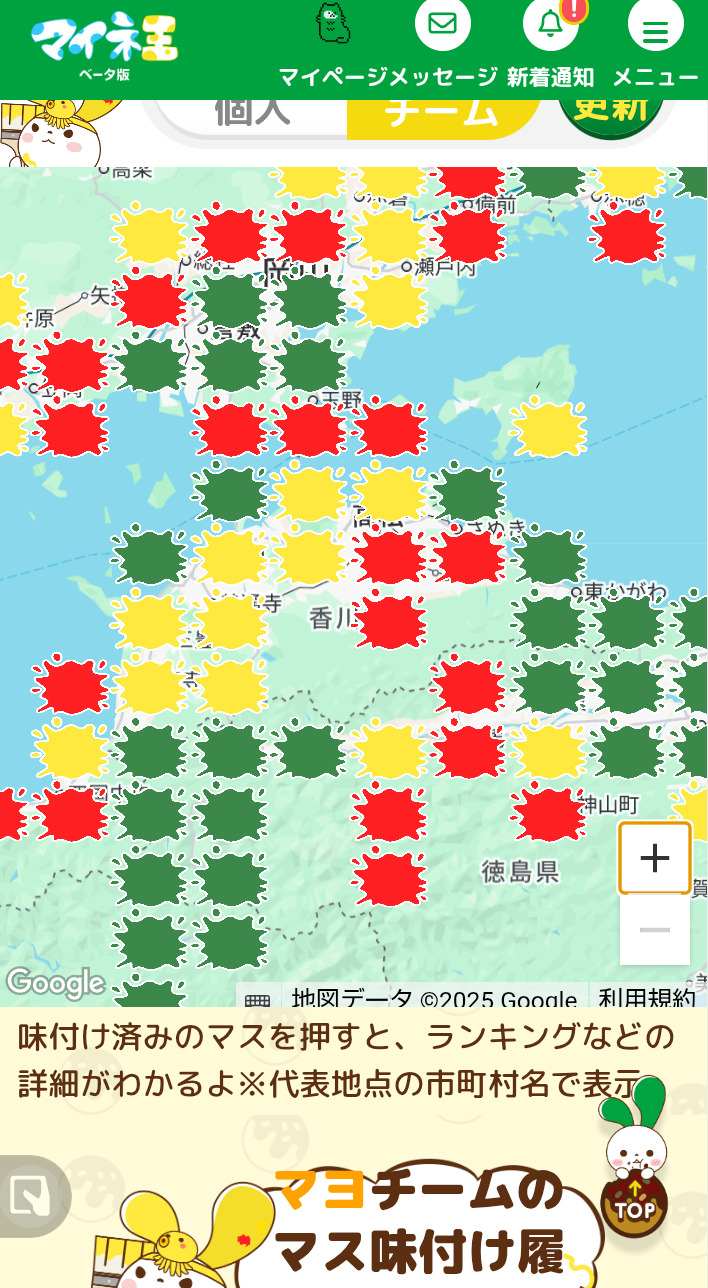Image resolution: width=708 pixels, height=1288 pixels.
Task: Select 地図データ ©2025 Google attribution text
Action: [x=434, y=999]
